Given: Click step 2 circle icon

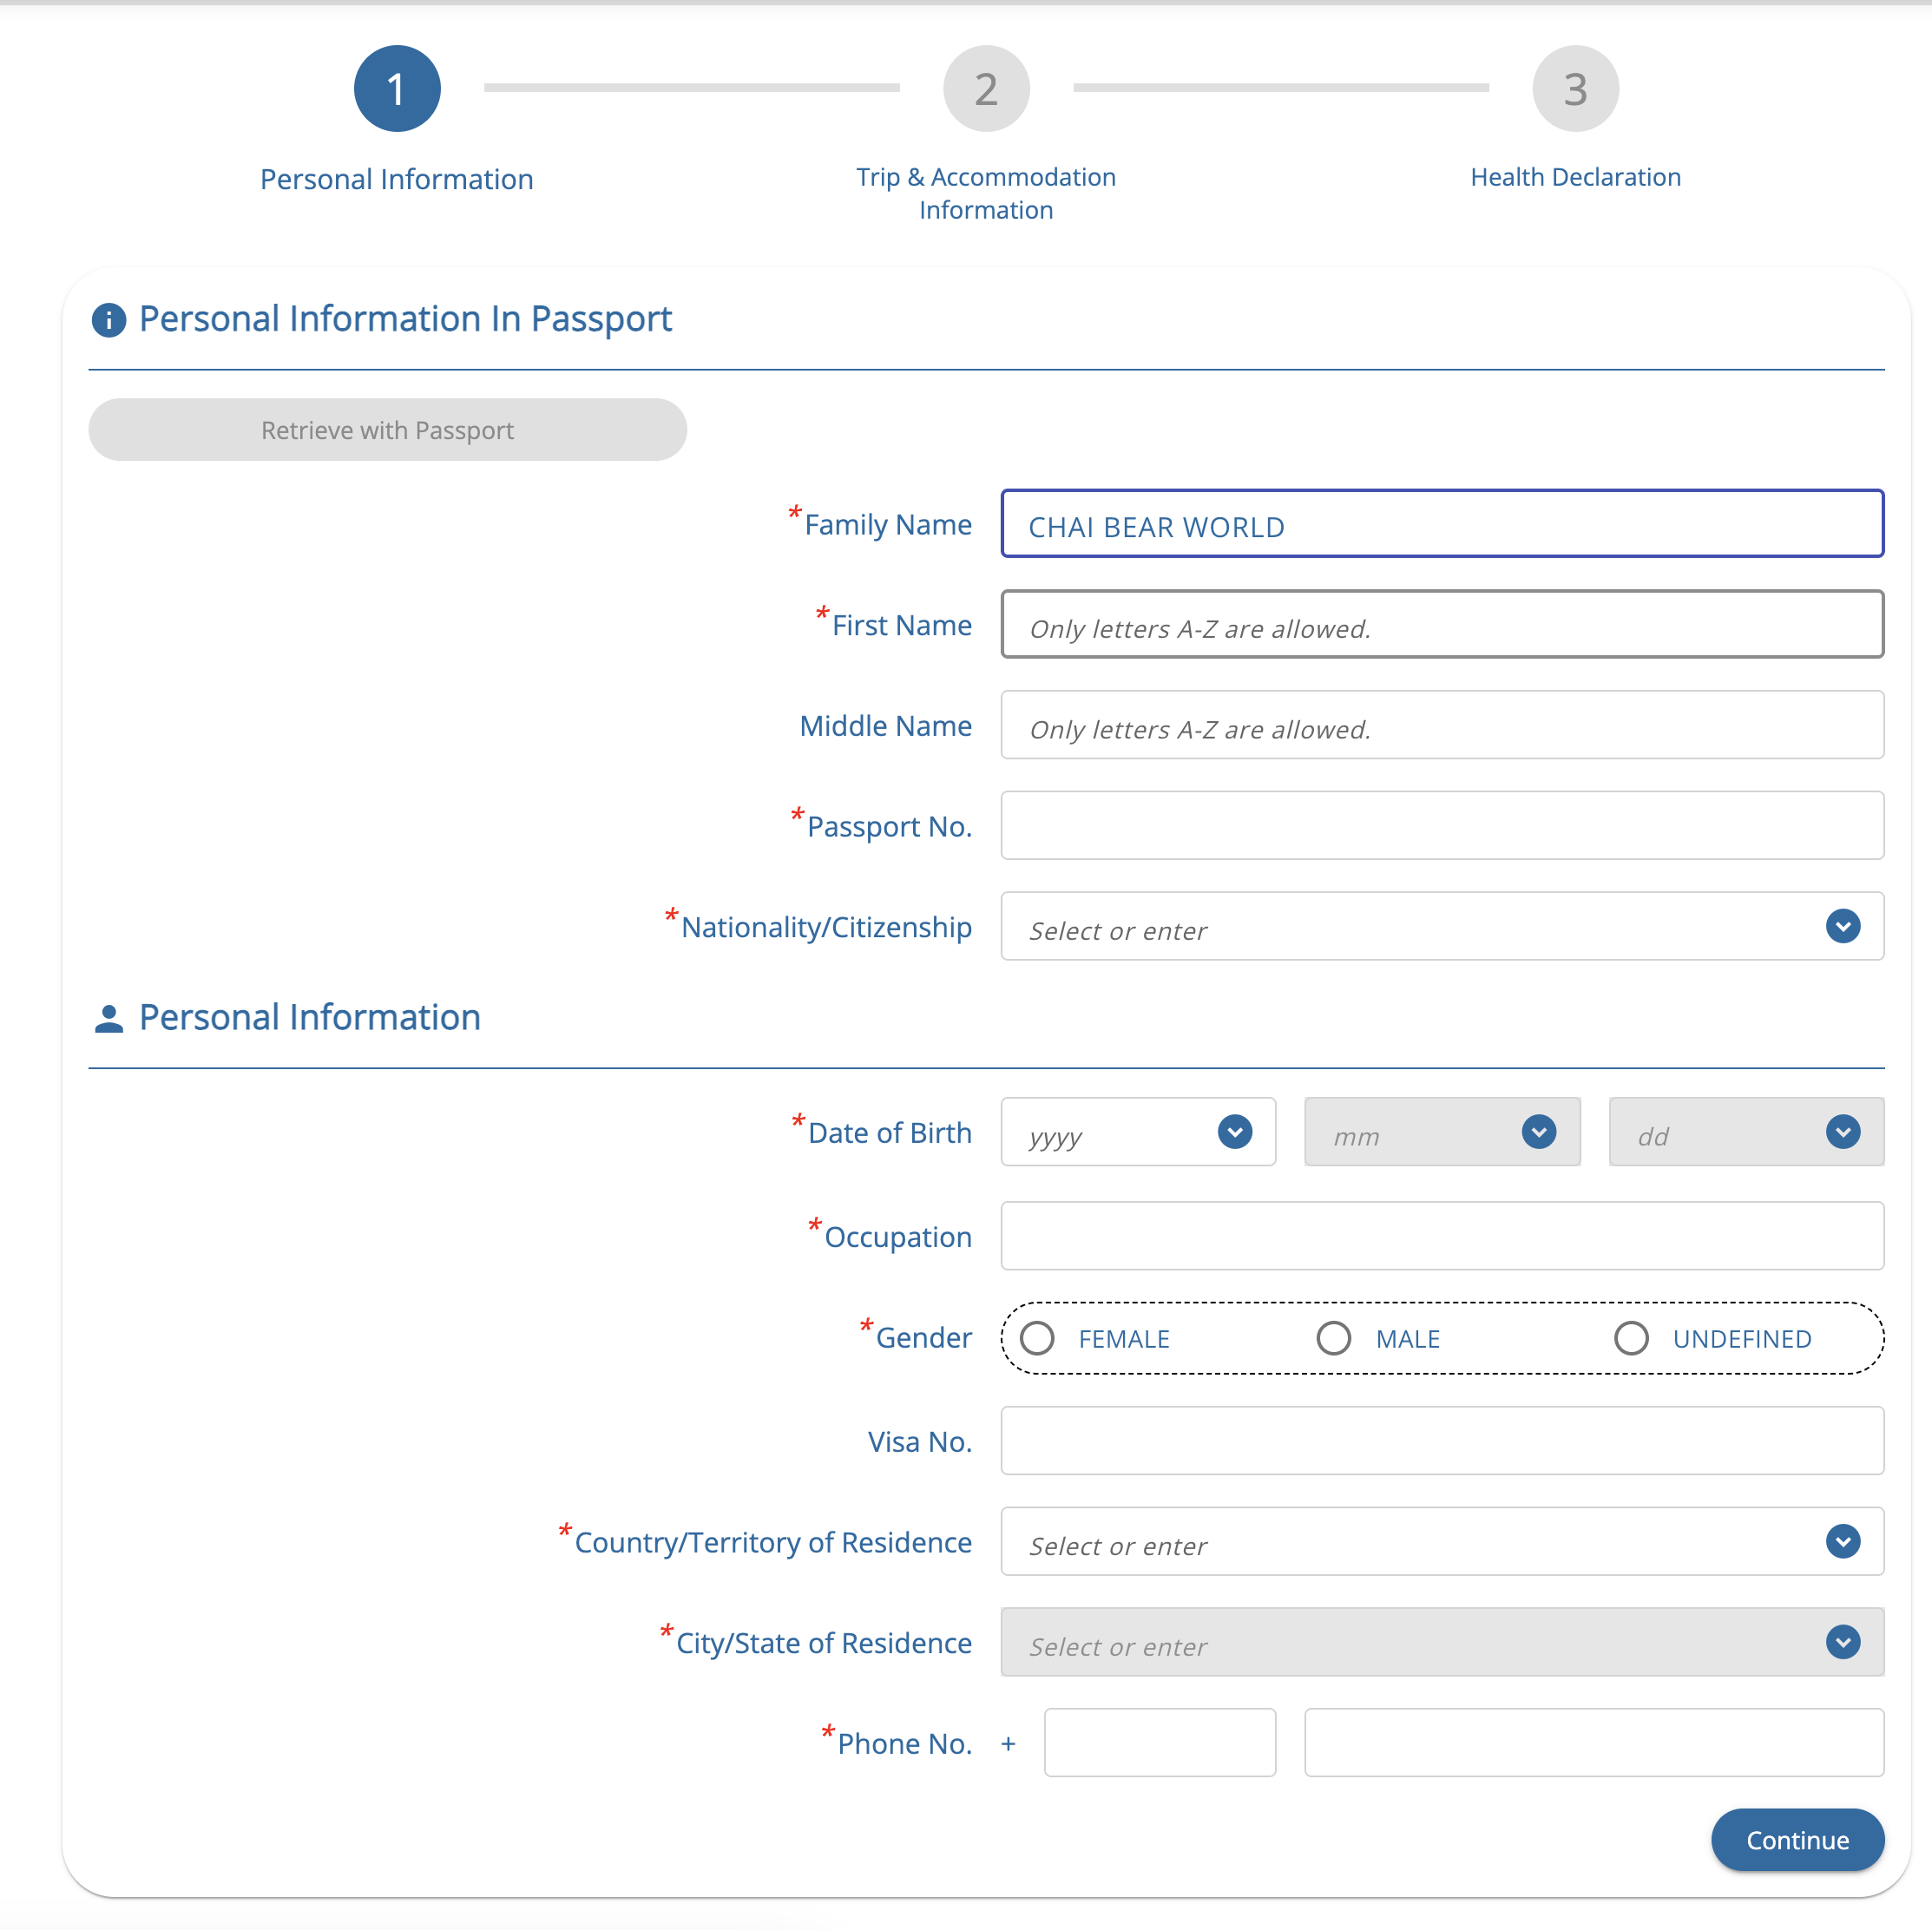Looking at the screenshot, I should 985,89.
